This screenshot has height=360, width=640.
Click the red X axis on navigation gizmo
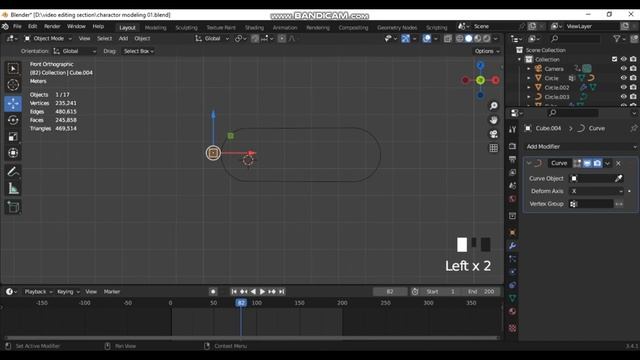pos(496,80)
